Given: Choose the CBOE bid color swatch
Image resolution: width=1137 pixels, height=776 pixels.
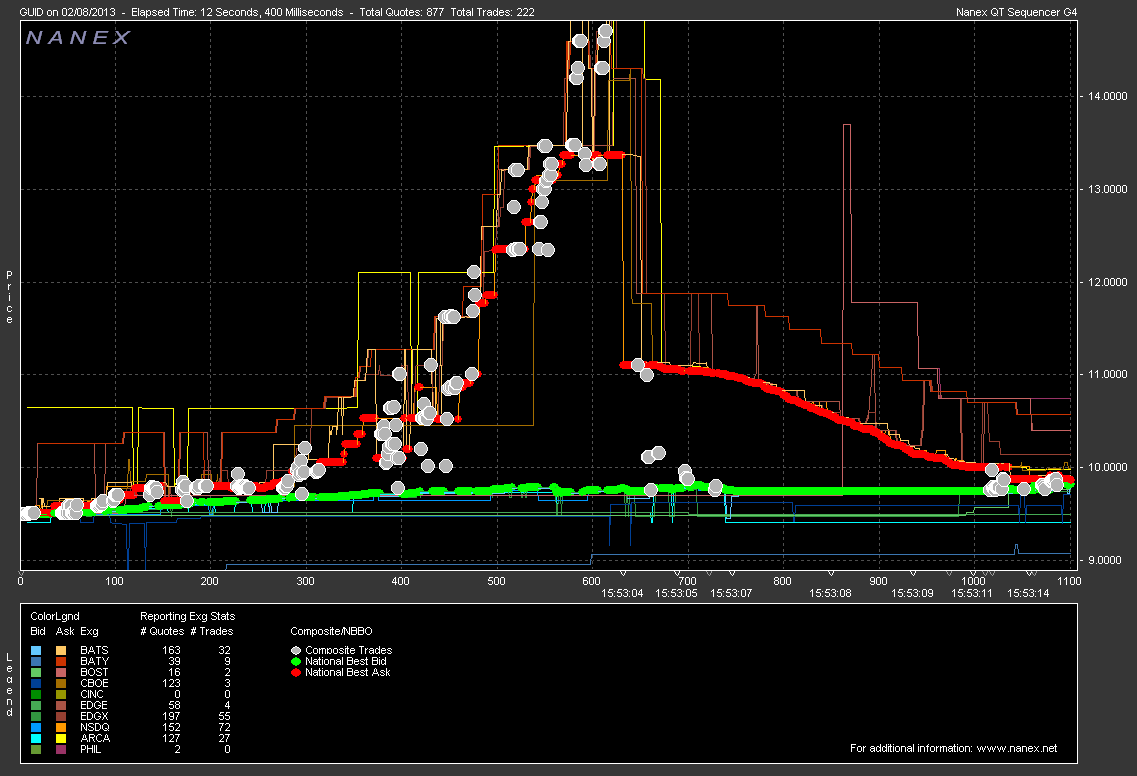Looking at the screenshot, I should pos(37,683).
